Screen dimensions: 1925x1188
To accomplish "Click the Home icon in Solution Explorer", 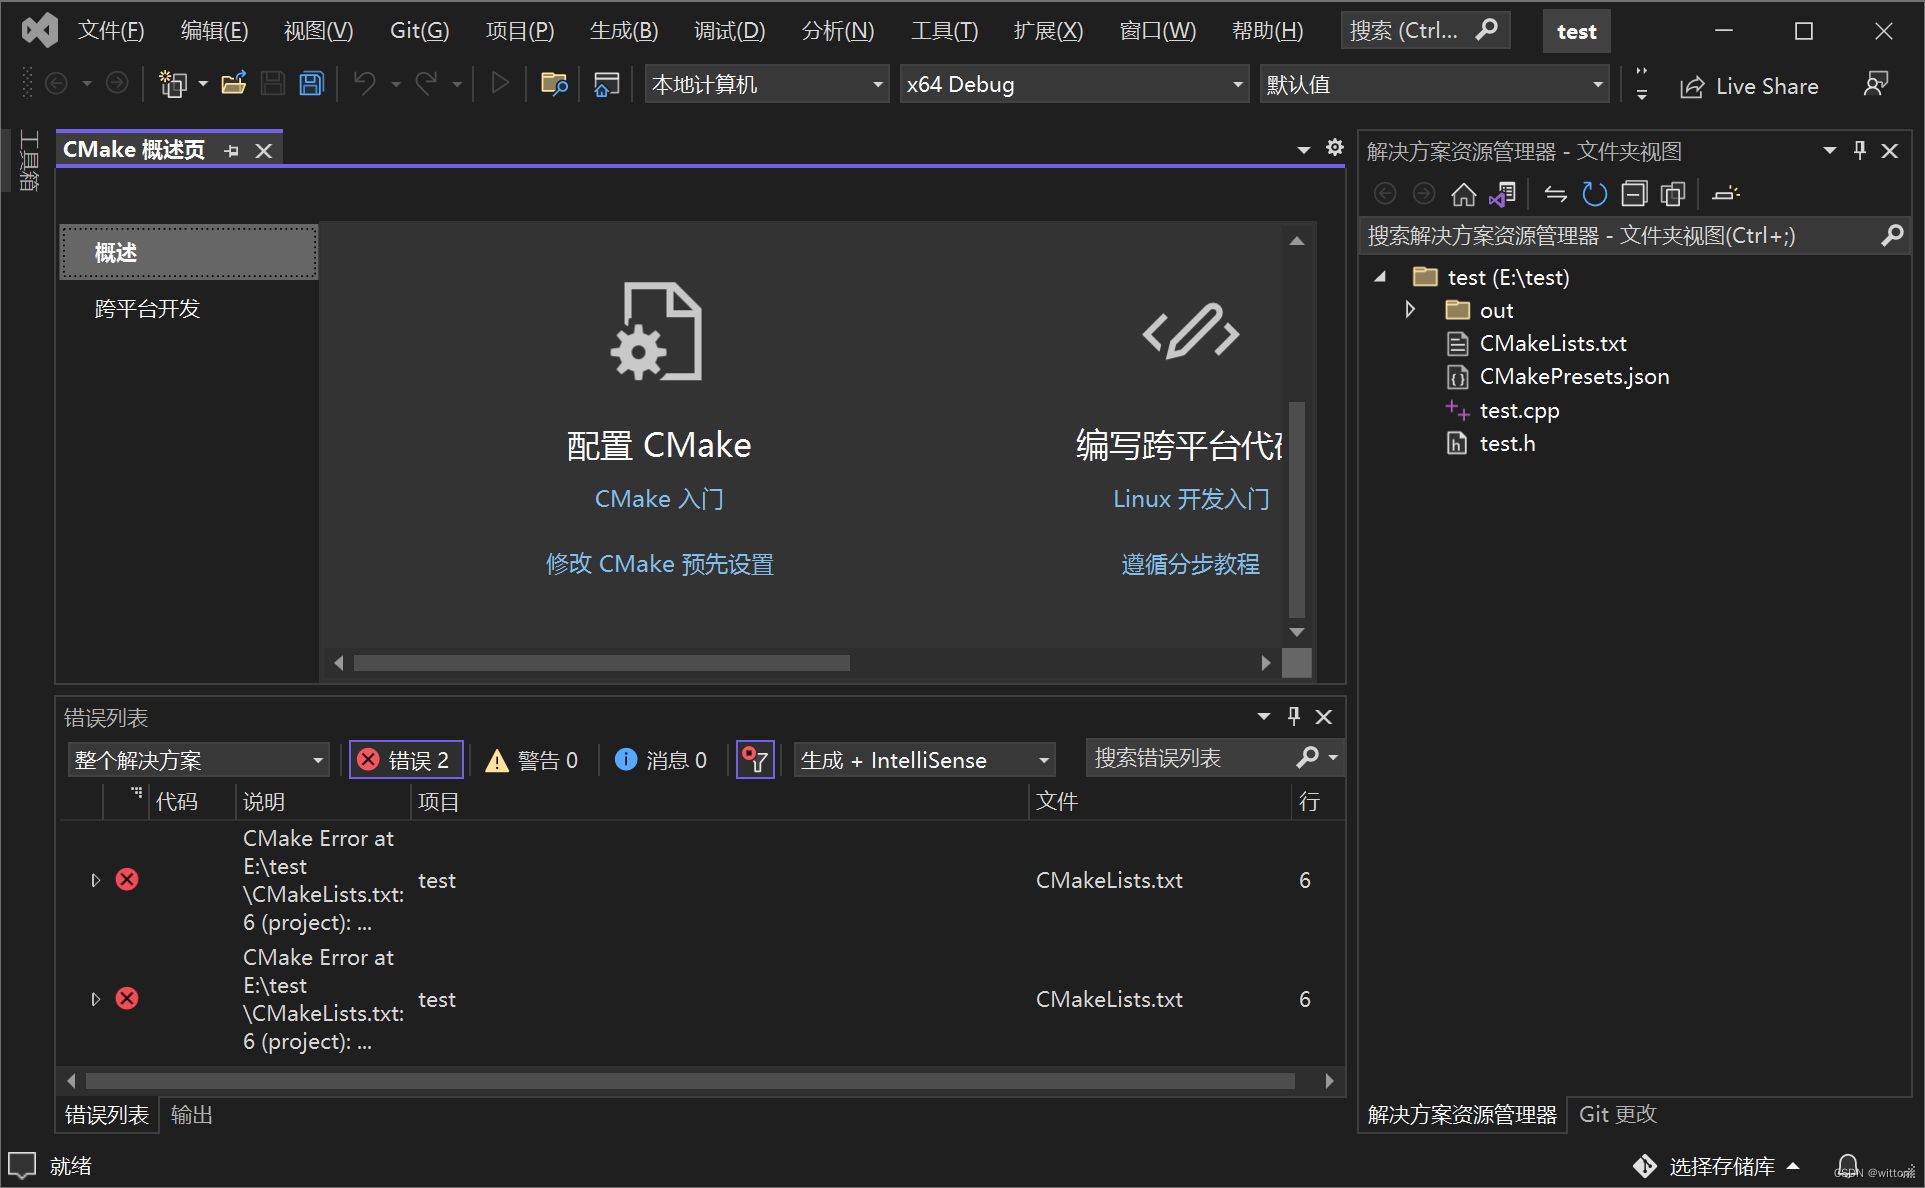I will (1463, 194).
